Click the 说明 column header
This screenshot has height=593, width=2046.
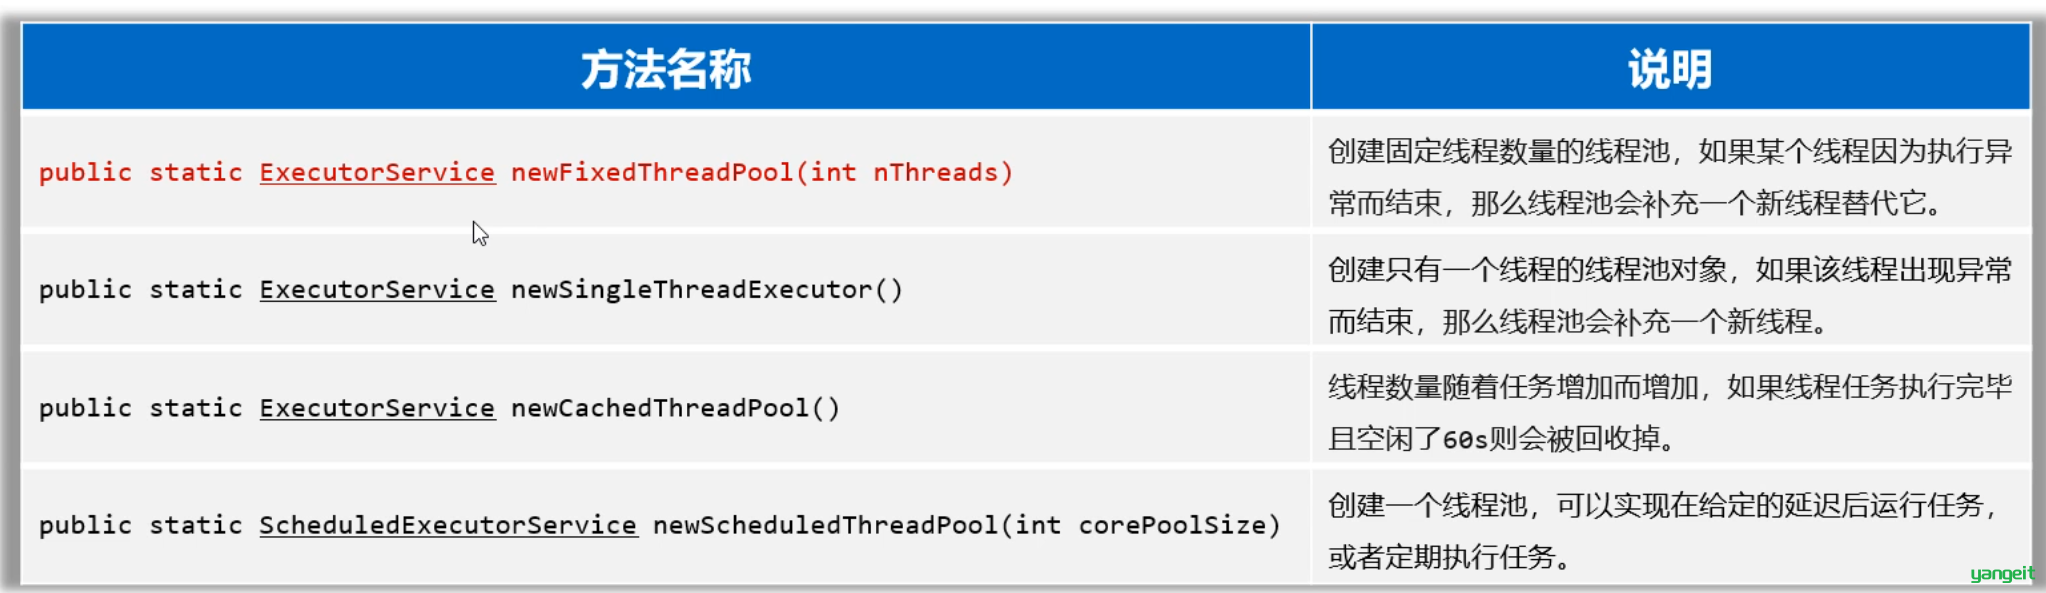1670,69
